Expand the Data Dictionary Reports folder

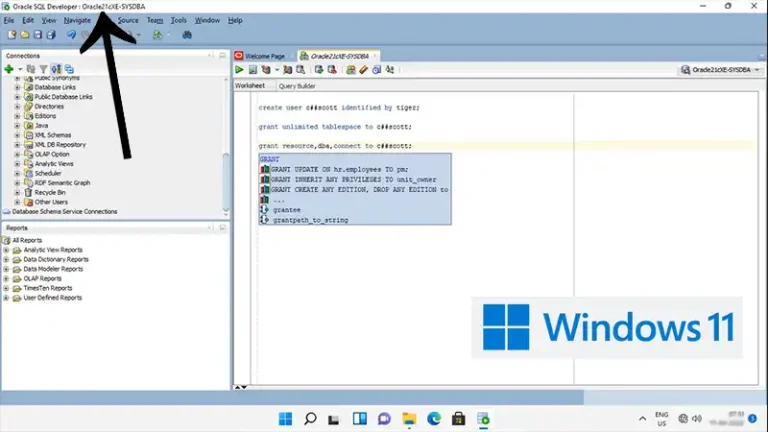coord(6,260)
